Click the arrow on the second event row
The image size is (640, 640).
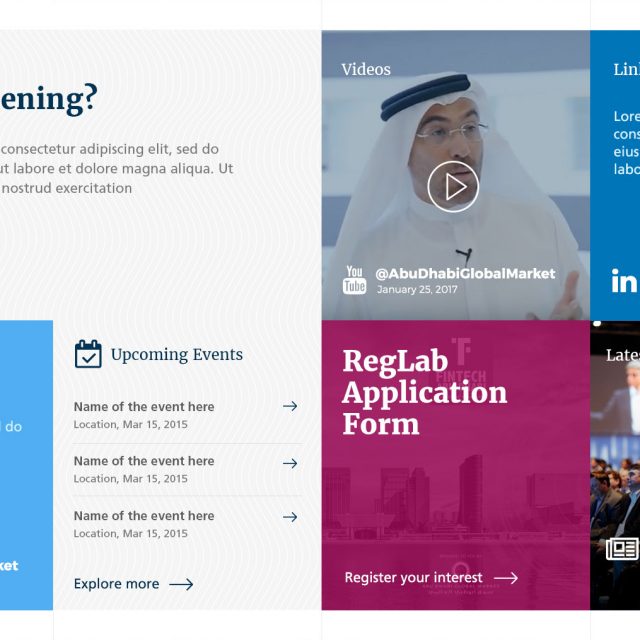290,463
